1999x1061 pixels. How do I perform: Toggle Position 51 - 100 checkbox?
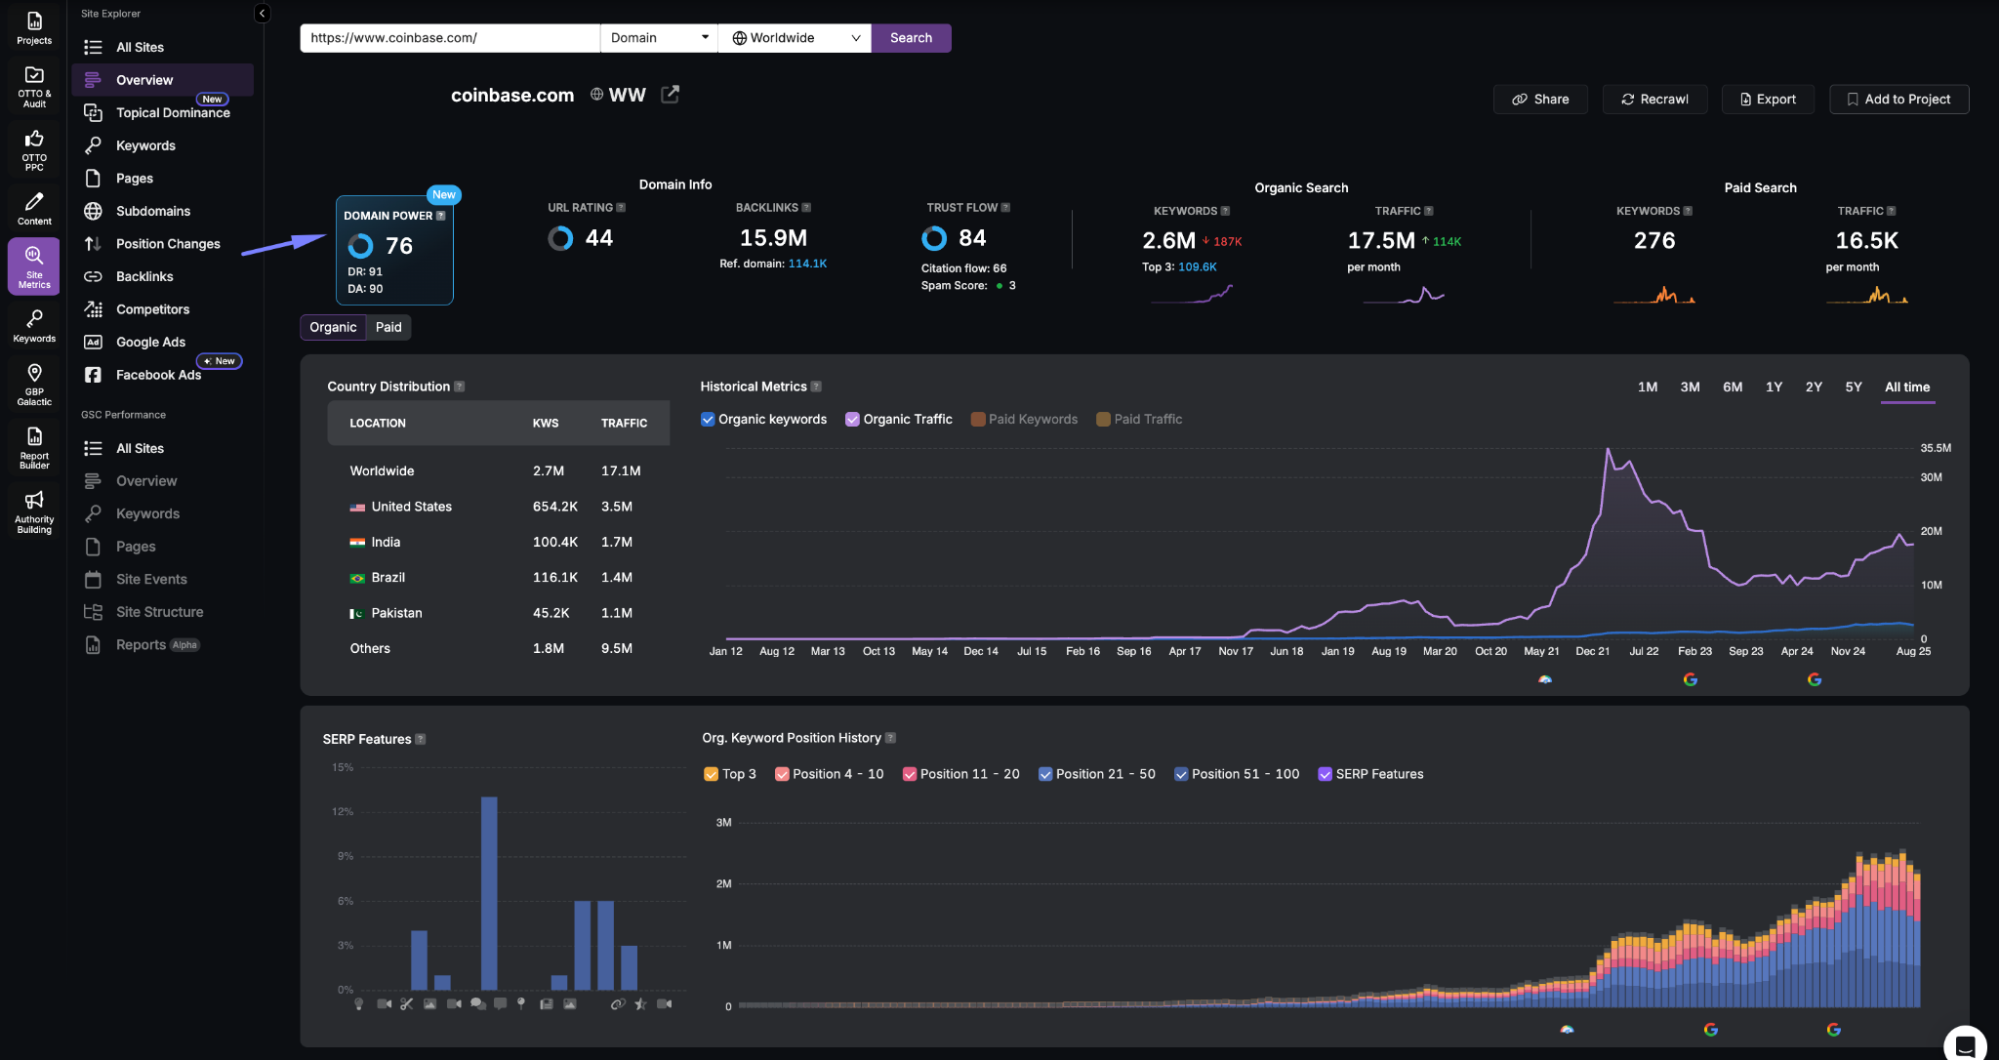pyautogui.click(x=1181, y=774)
